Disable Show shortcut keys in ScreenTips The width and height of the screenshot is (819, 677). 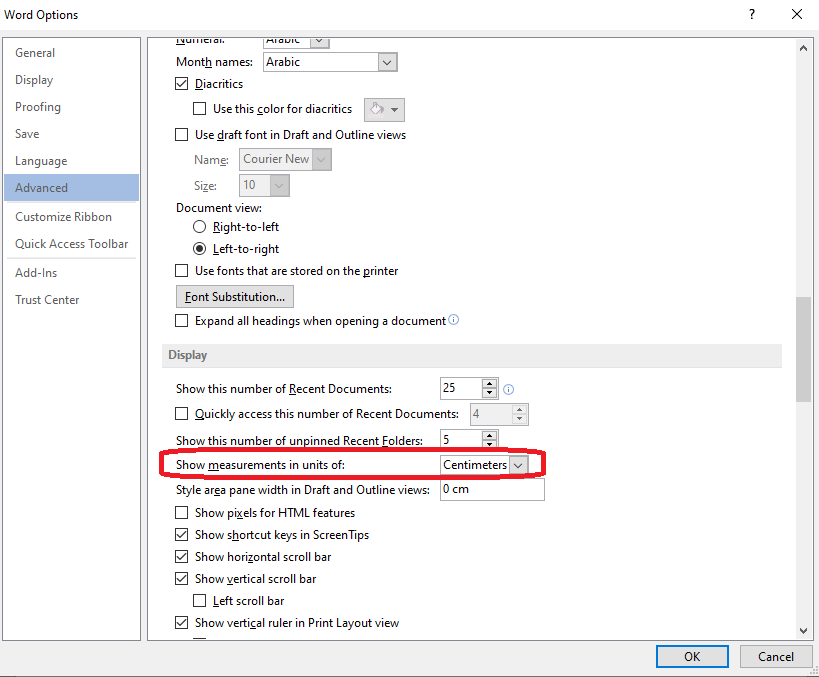181,534
